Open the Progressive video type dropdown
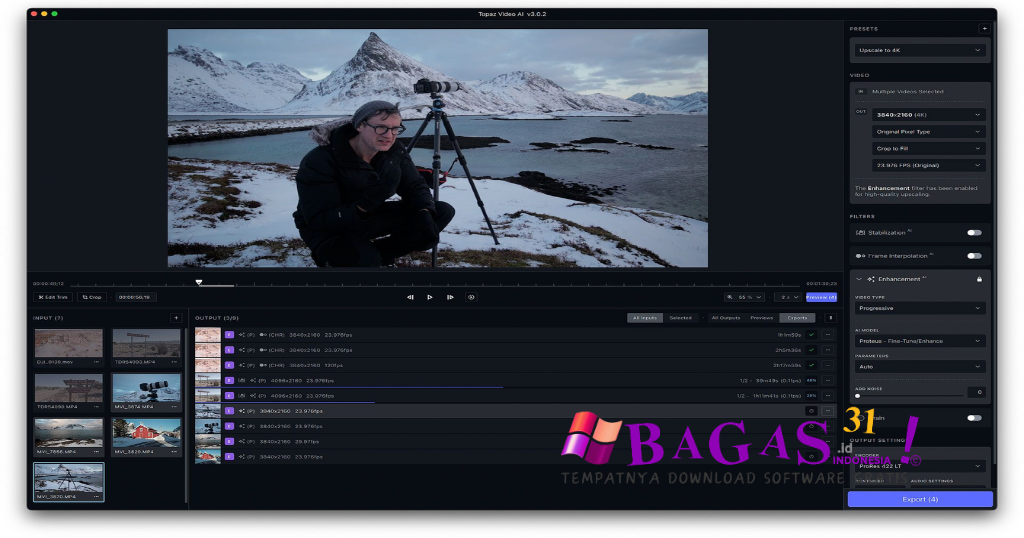Viewport: 1024px width, 538px height. click(x=920, y=308)
